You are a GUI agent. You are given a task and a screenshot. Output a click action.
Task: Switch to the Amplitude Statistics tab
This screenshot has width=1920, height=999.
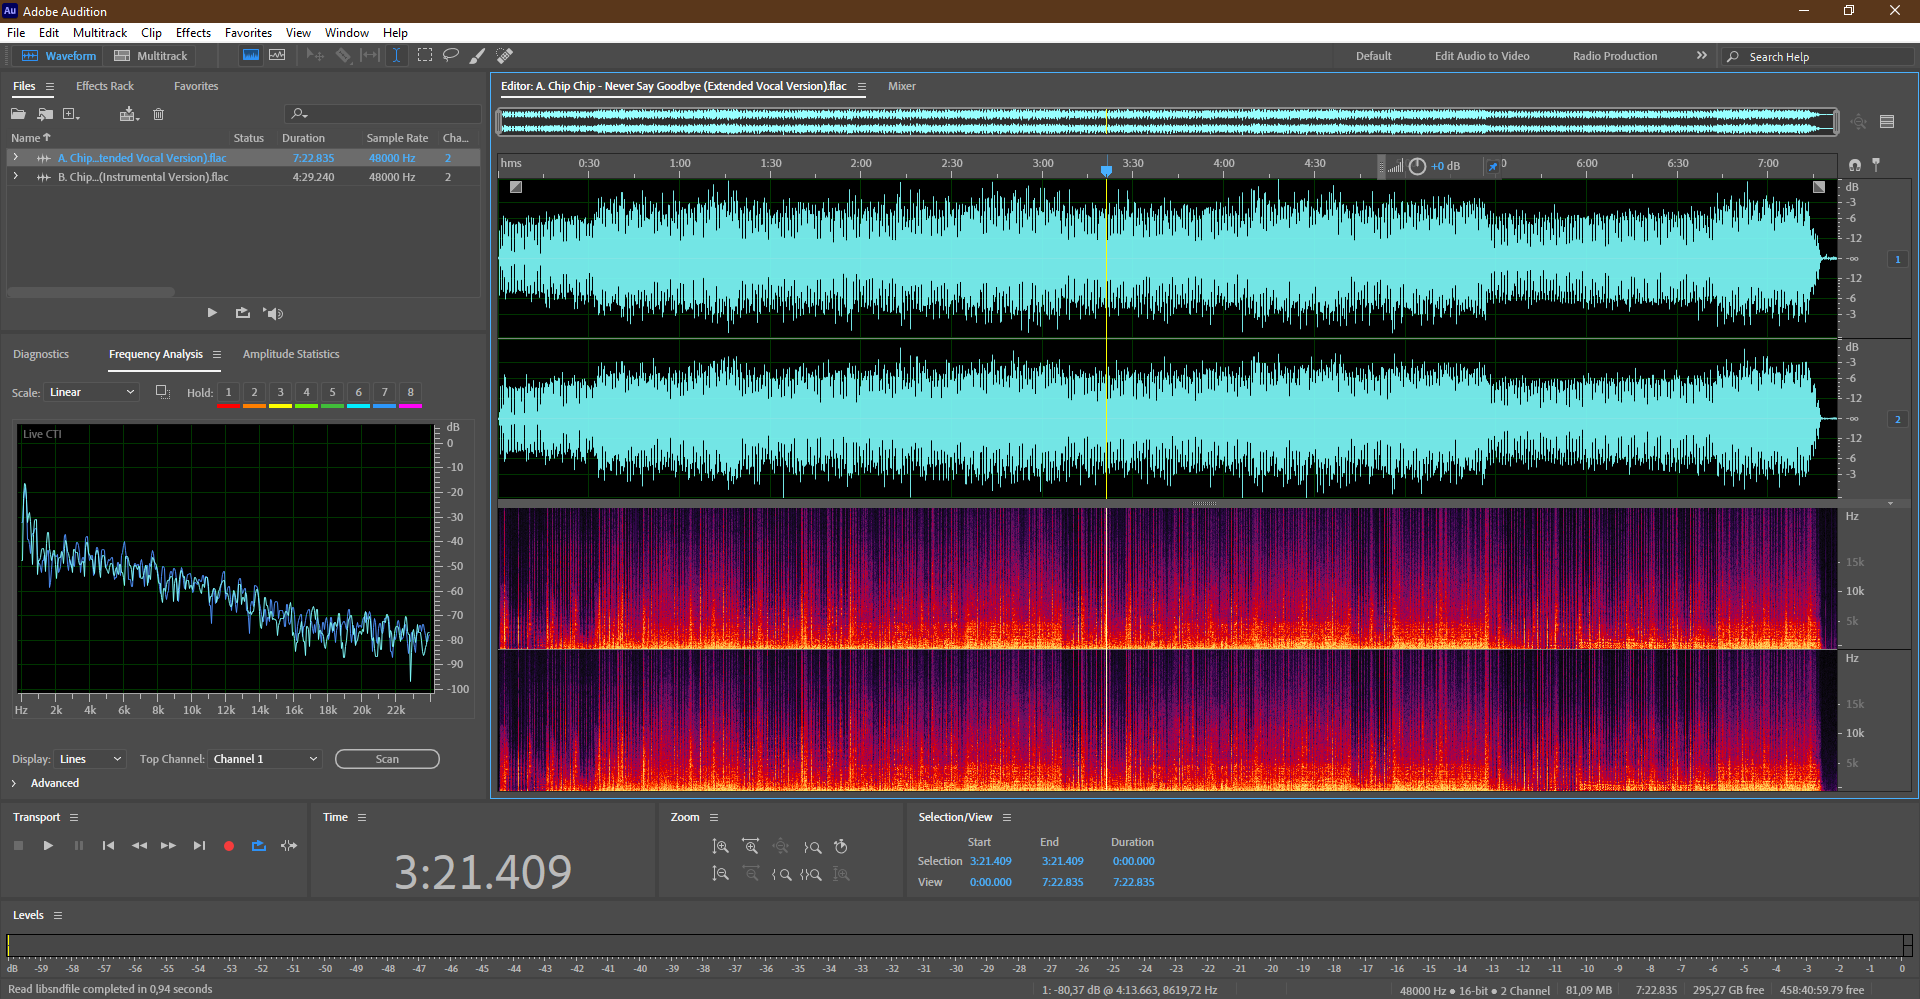tap(291, 354)
